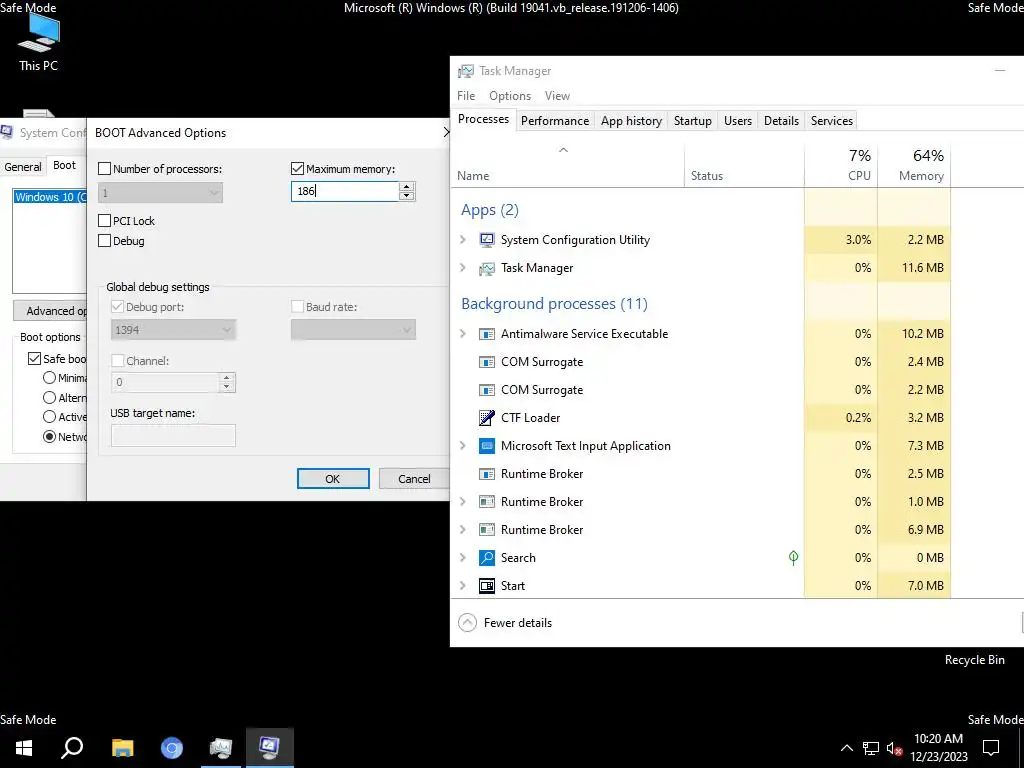Expand the Search process row
This screenshot has width=1024, height=768.
[463, 557]
